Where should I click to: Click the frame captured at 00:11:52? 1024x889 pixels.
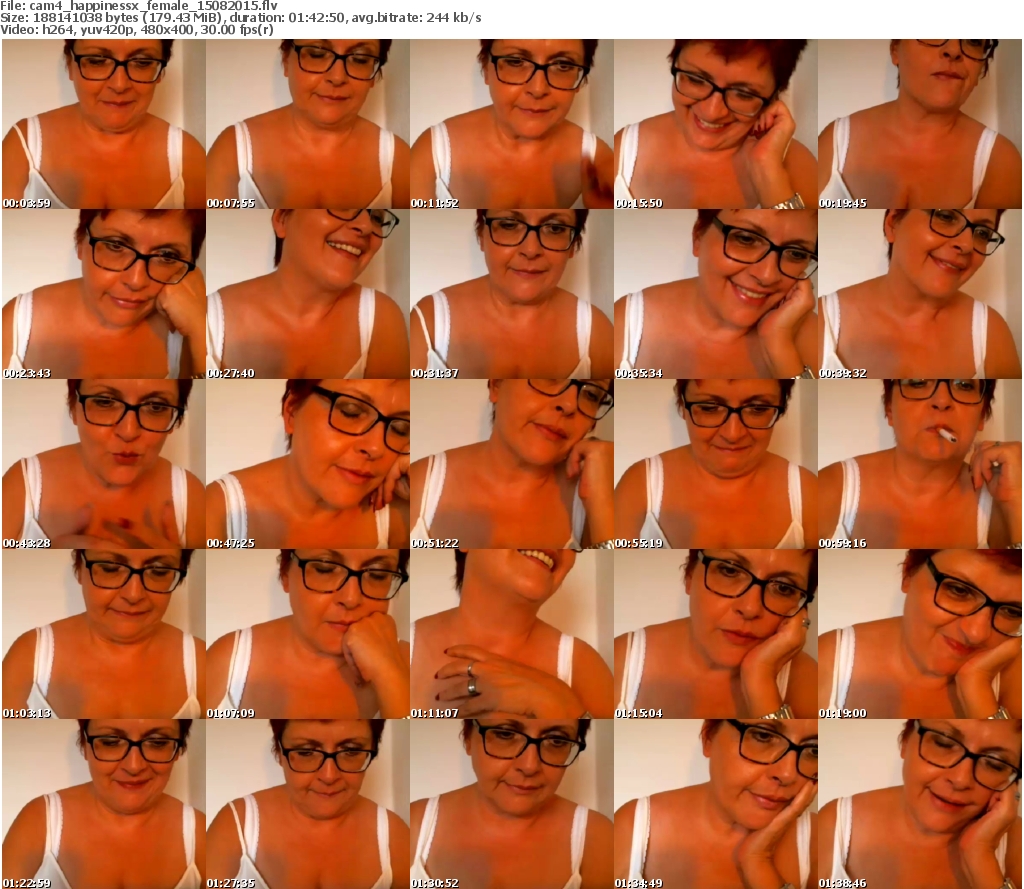512,124
